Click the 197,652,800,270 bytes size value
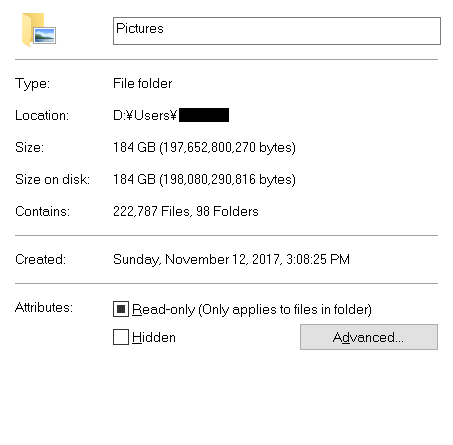Screen dimensions: 453x445 (x=228, y=147)
